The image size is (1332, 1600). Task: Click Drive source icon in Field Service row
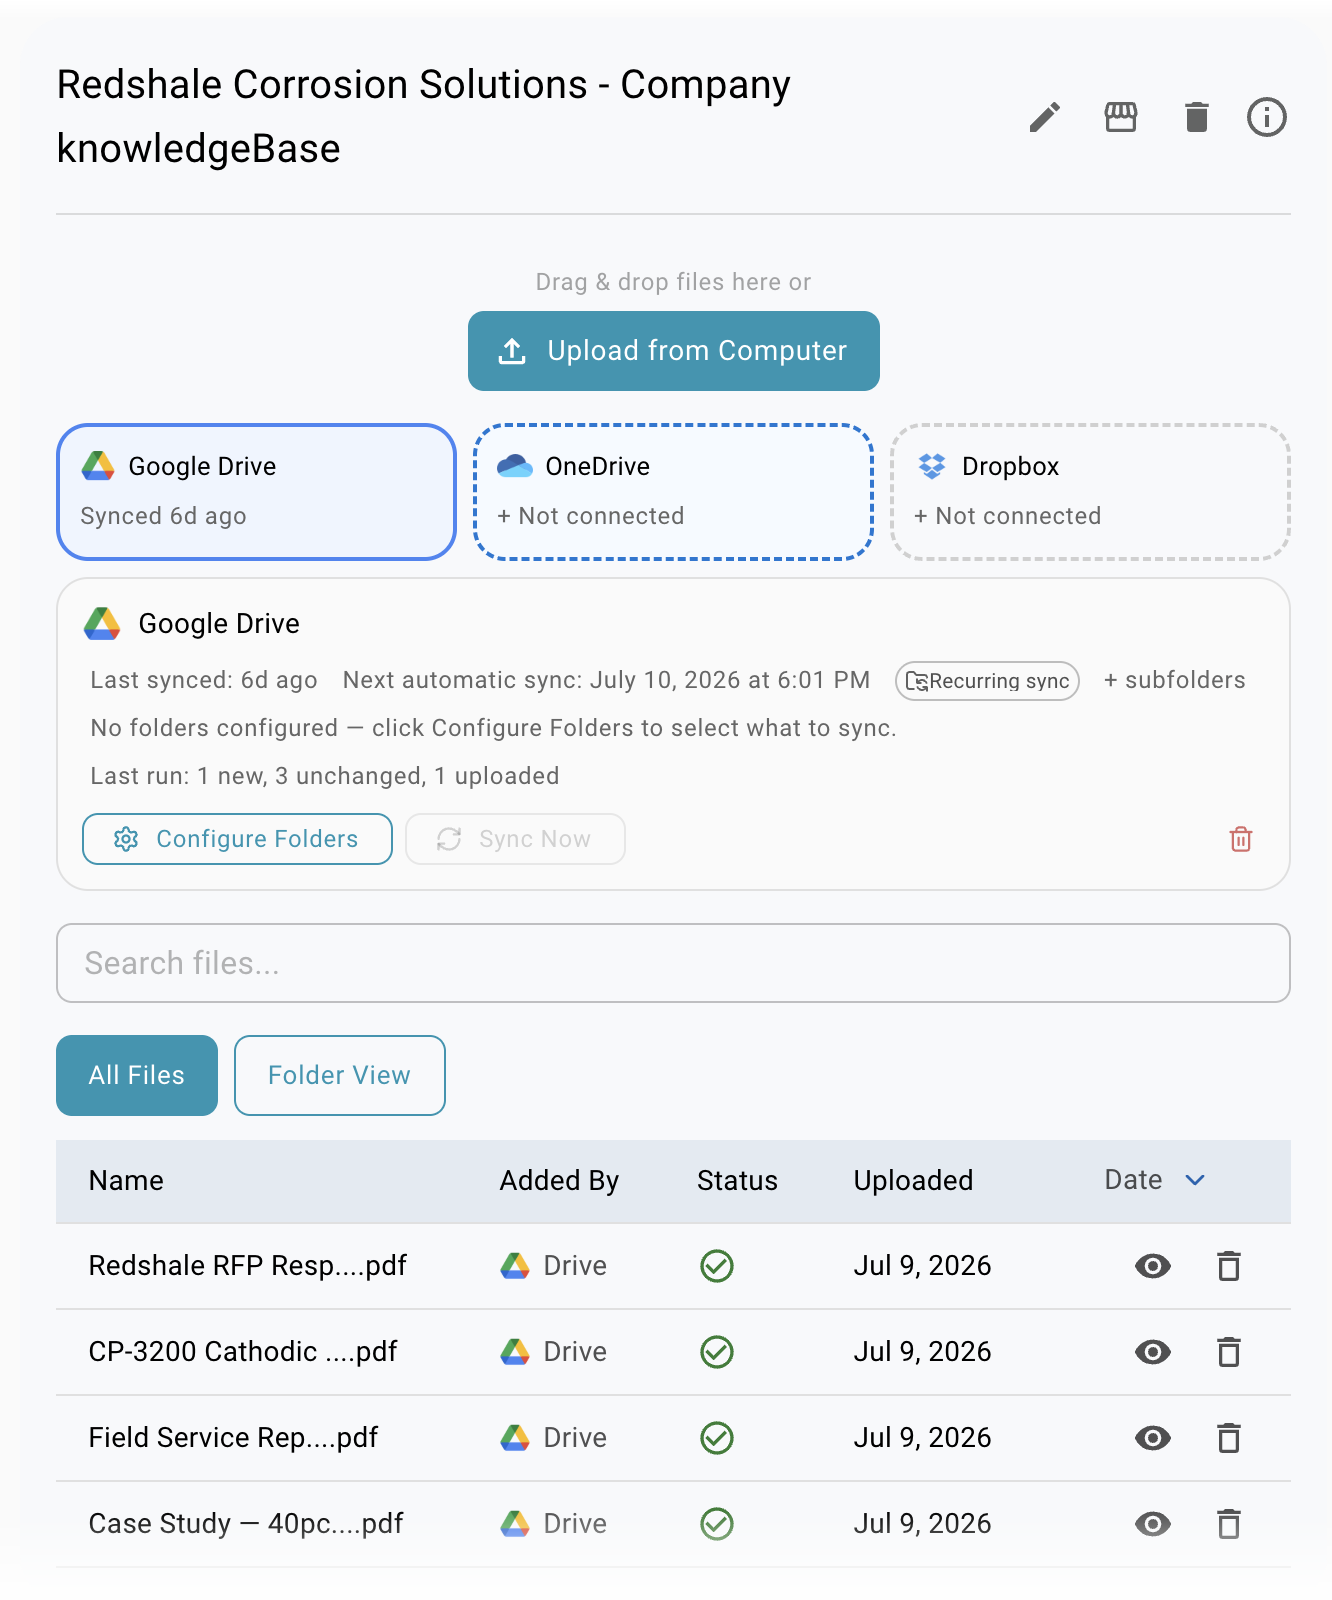pyautogui.click(x=514, y=1438)
